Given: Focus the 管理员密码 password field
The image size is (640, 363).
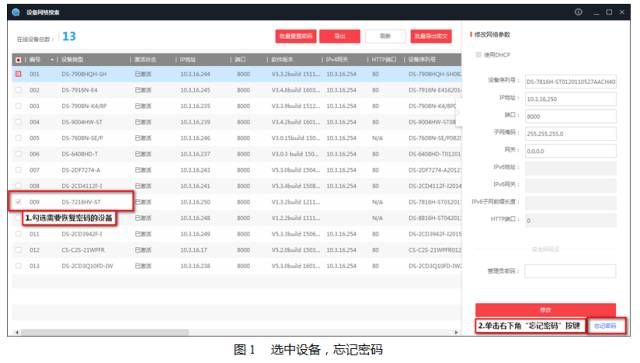Looking at the screenshot, I should click(570, 271).
